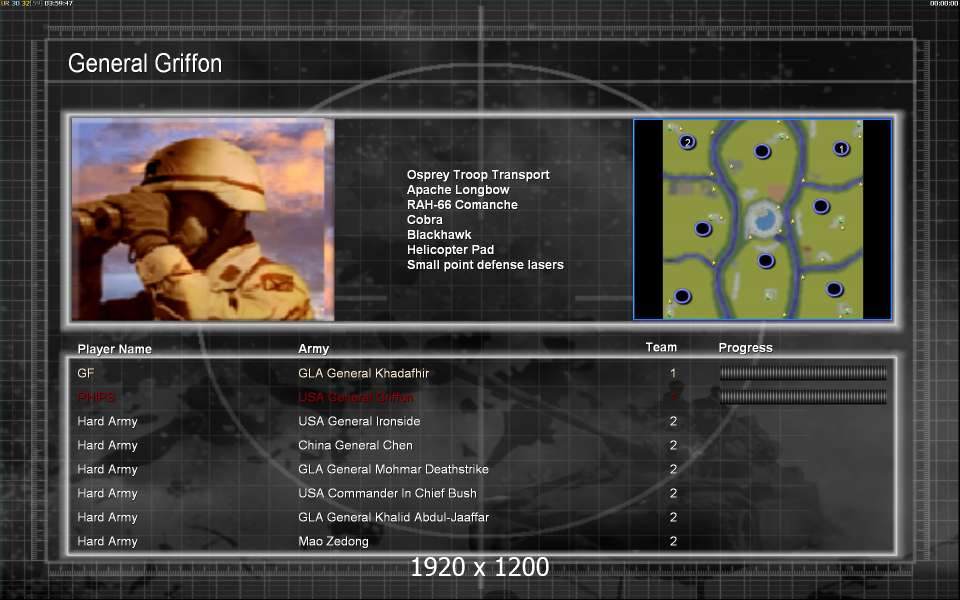Click start position marker 2 on minimap
Image resolution: width=960 pixels, height=600 pixels.
[x=688, y=143]
